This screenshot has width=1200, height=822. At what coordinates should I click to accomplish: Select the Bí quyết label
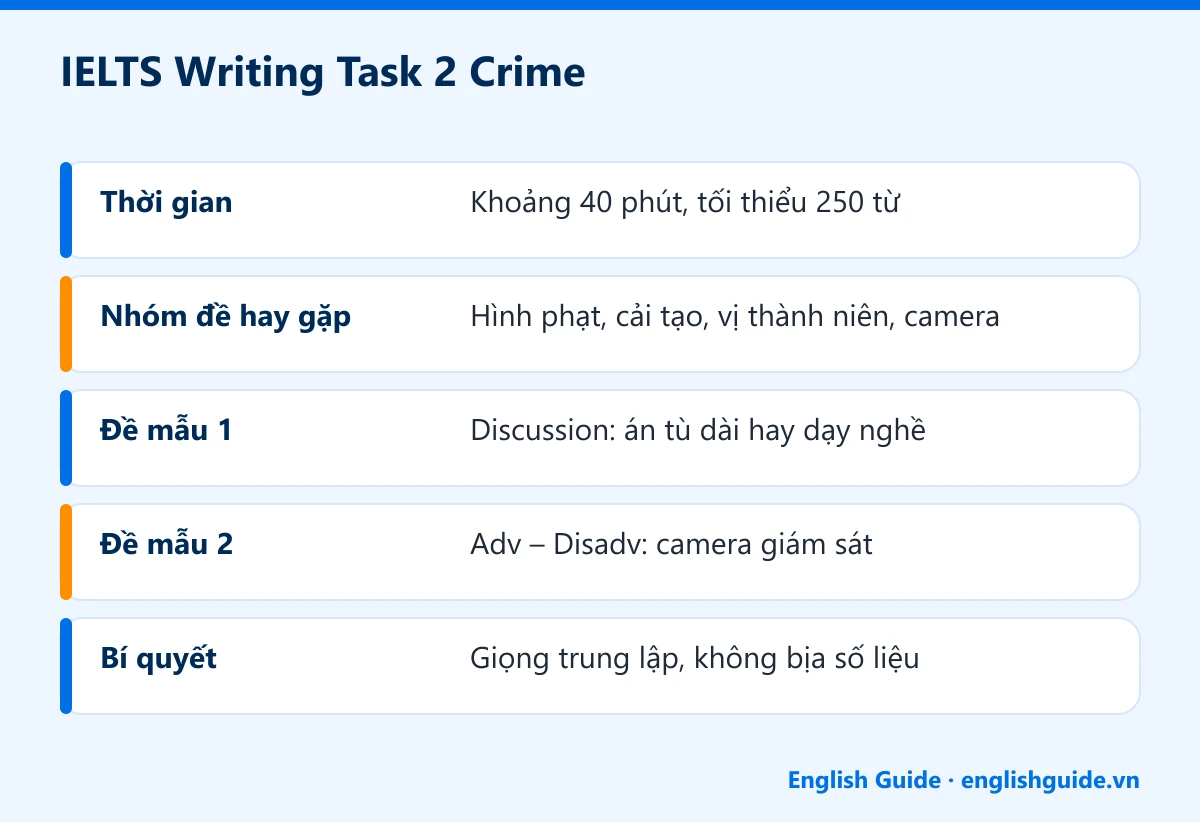click(x=159, y=660)
